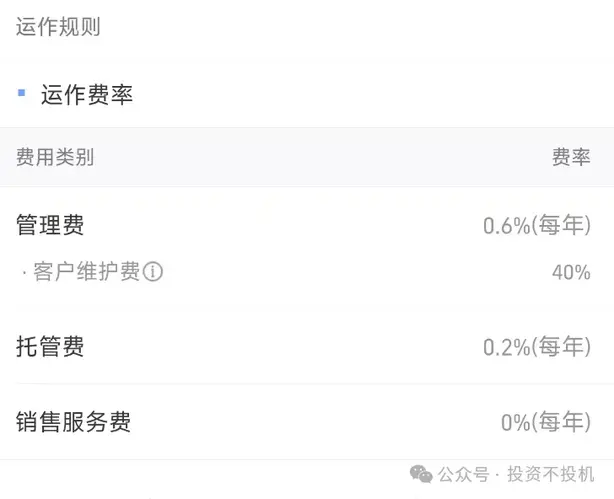The image size is (614, 499).
Task: Select the 销售服务费 row label
Action: coord(73,422)
